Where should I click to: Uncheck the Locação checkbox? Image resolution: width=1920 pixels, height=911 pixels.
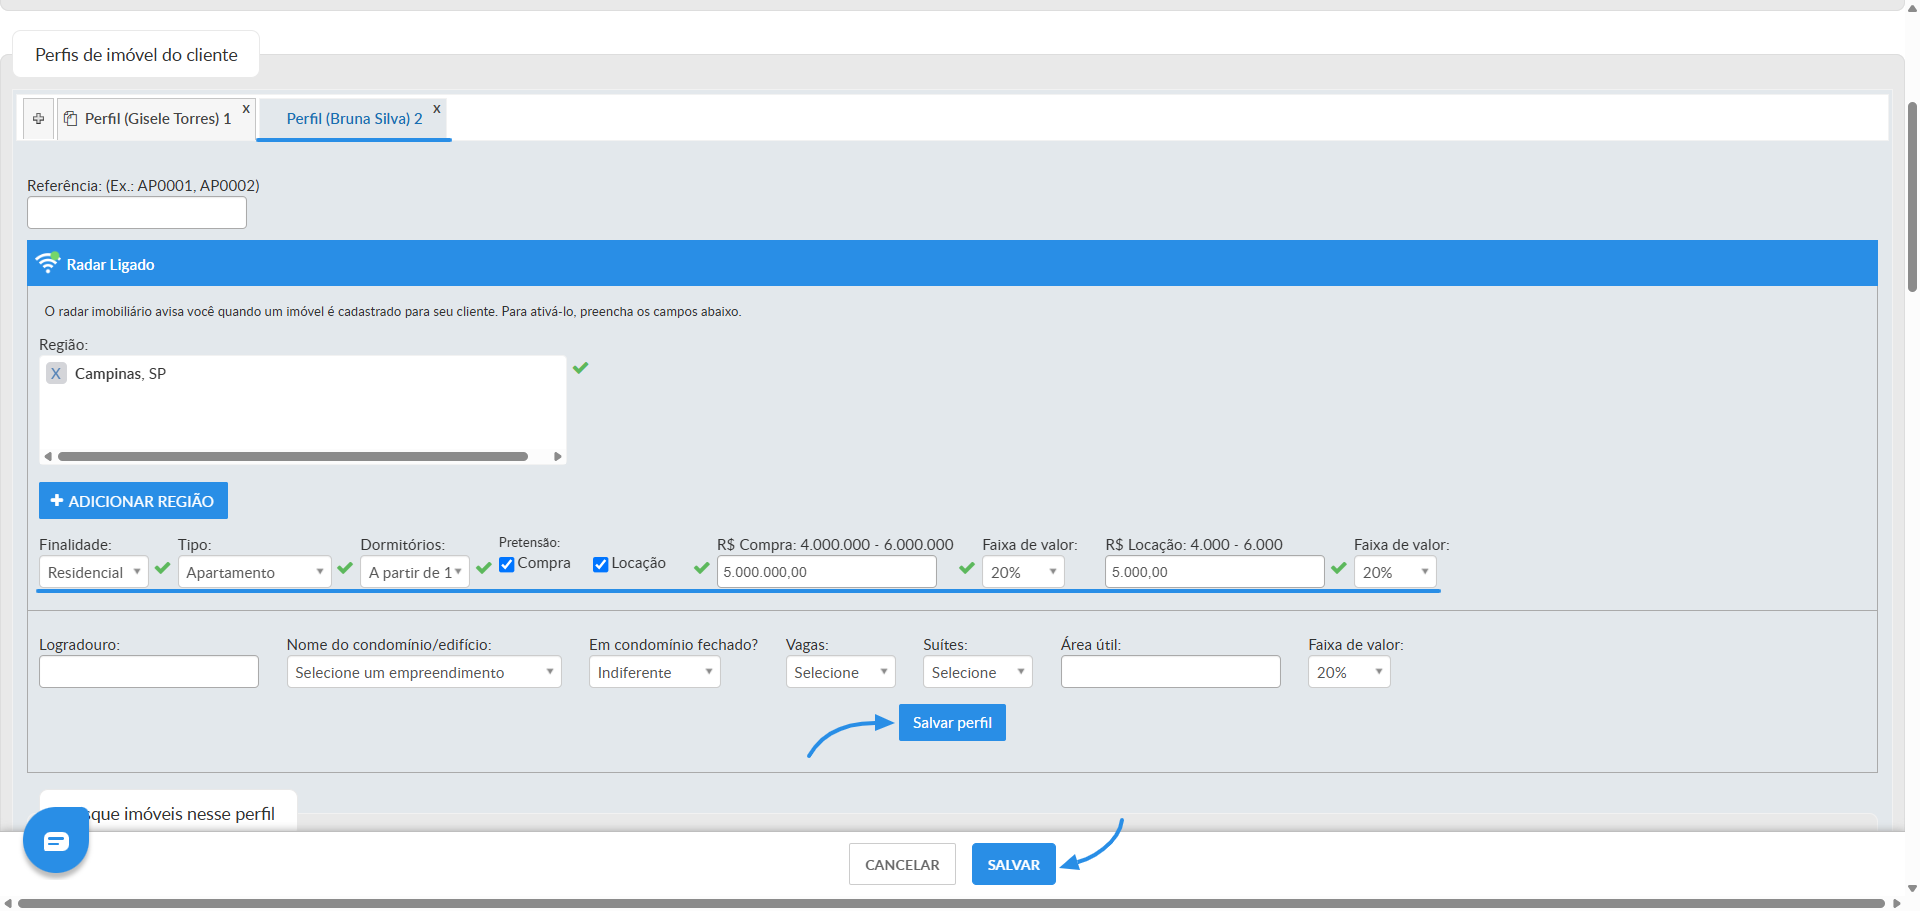click(601, 564)
